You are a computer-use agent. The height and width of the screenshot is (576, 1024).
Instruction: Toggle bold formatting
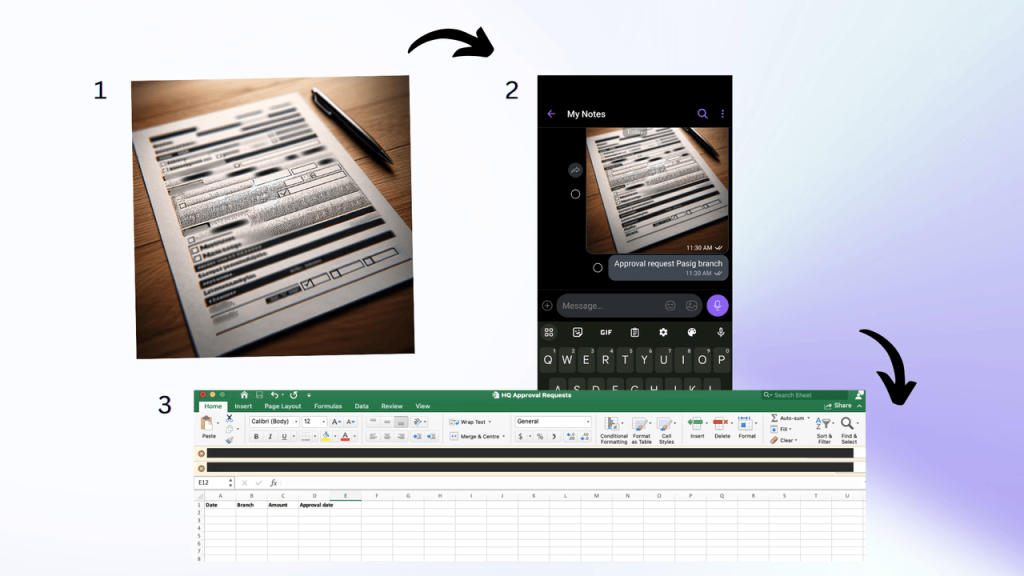256,436
